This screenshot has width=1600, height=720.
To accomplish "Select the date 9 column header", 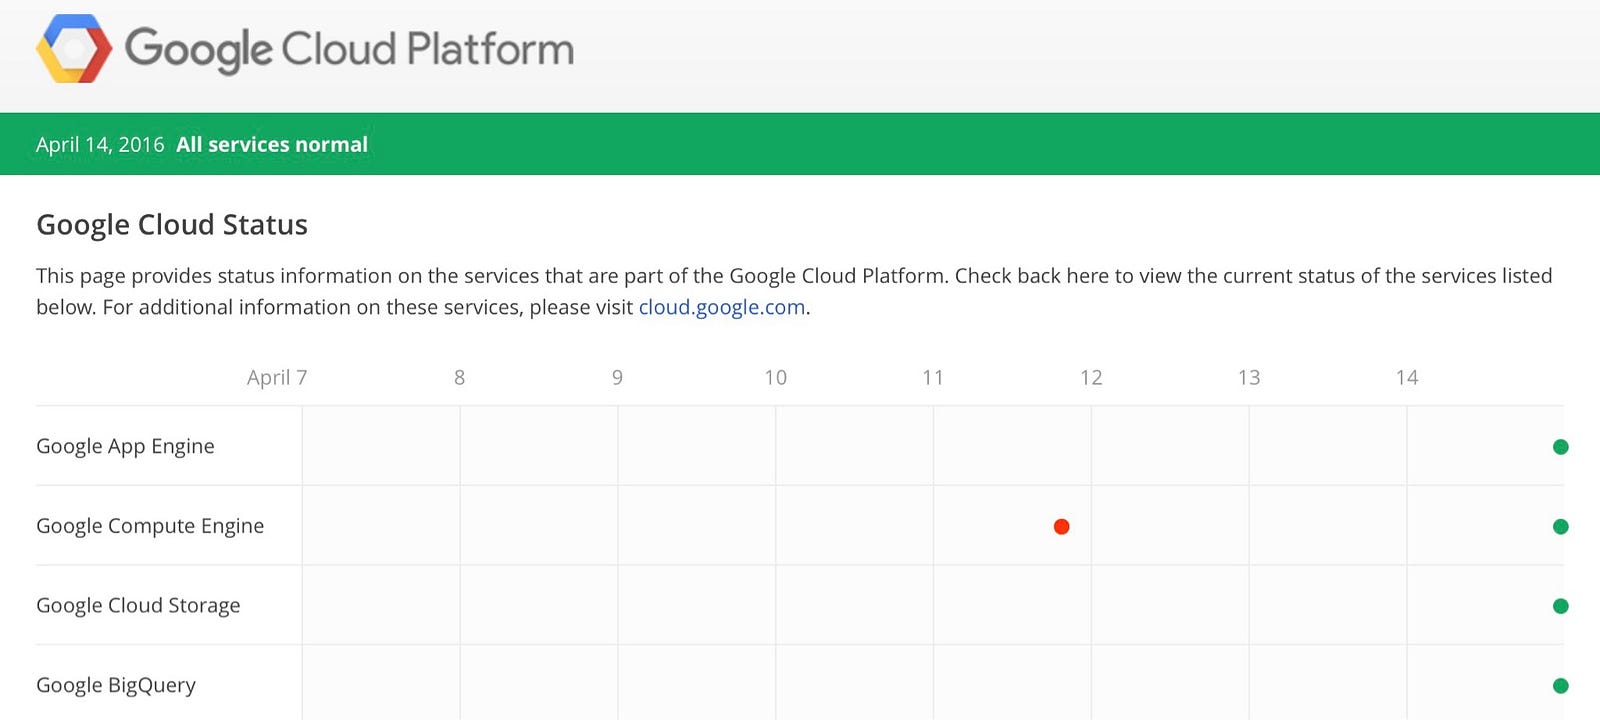I will [x=617, y=378].
